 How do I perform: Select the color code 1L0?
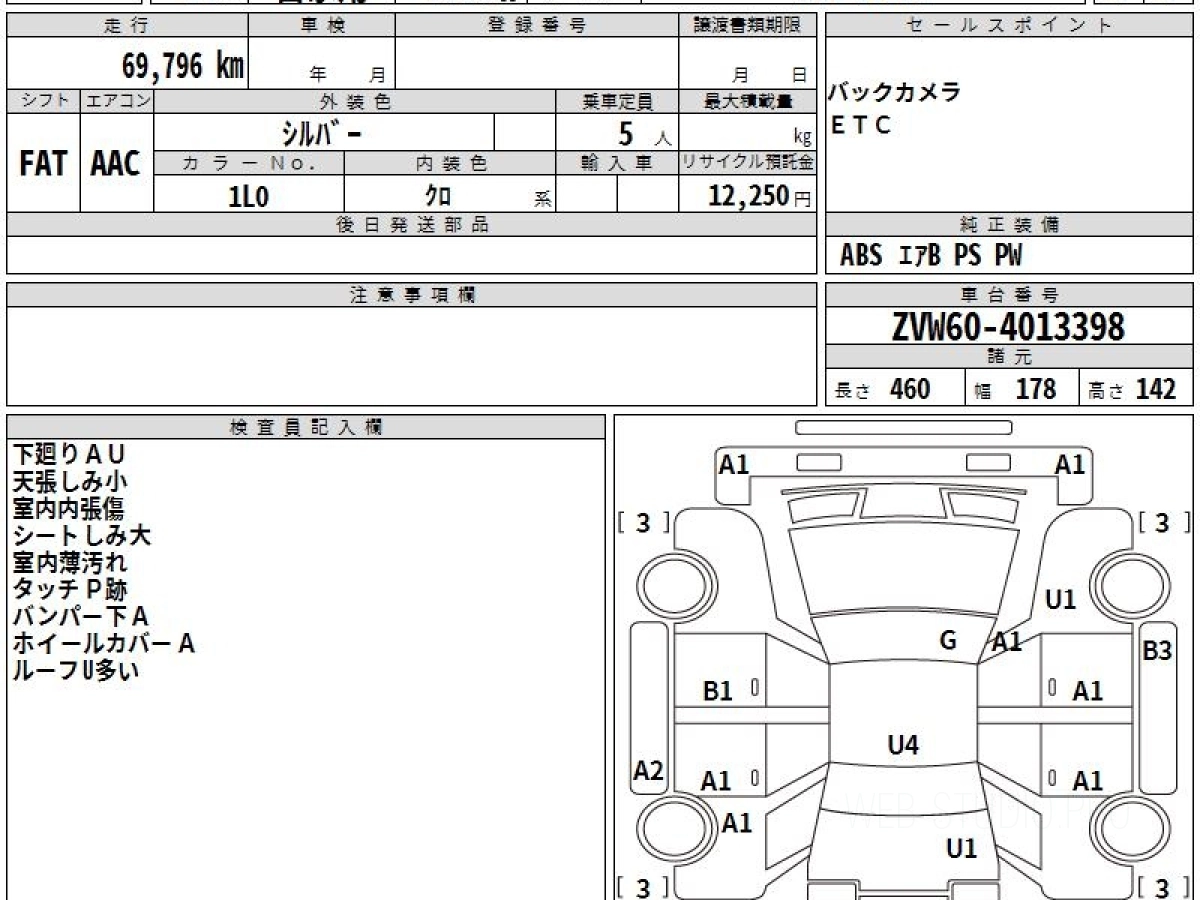pos(249,196)
